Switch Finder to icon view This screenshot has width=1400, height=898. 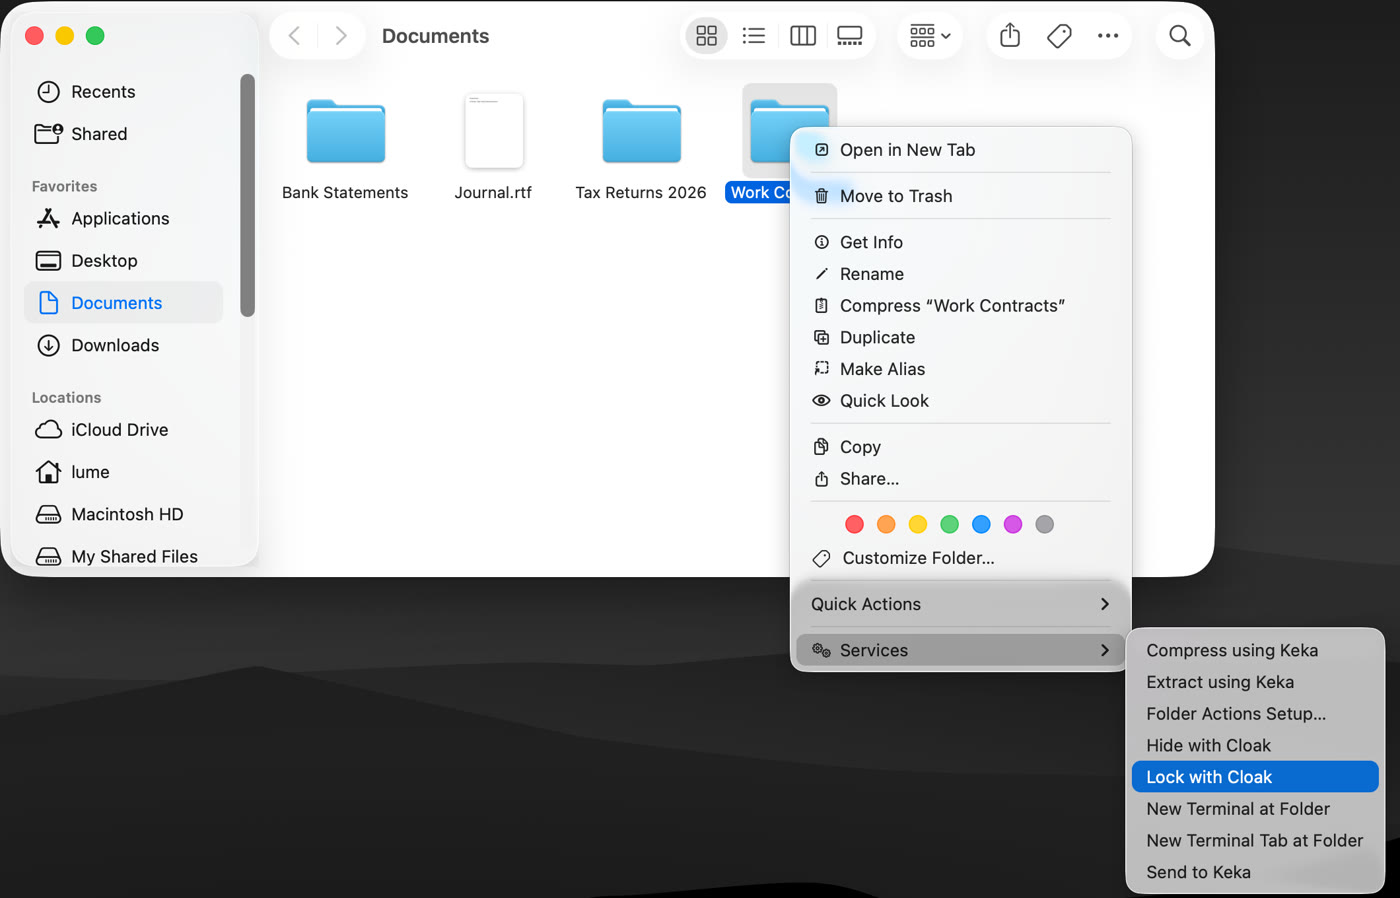tap(706, 36)
